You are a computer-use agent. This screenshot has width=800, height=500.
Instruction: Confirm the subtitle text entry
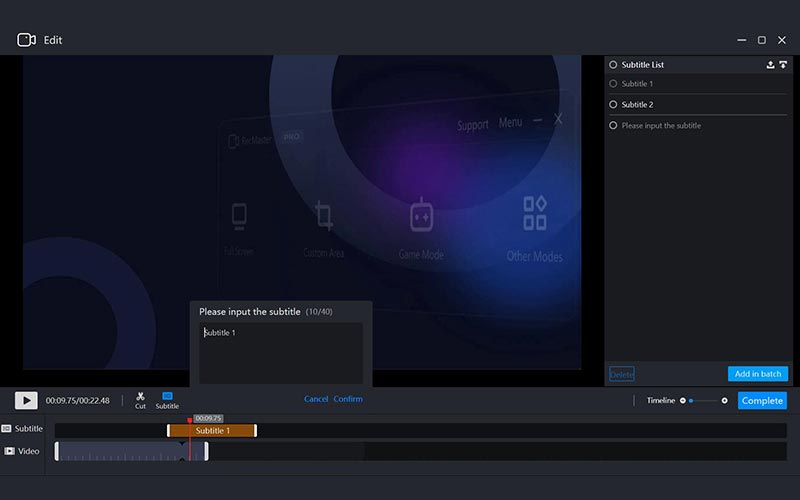pyautogui.click(x=348, y=399)
